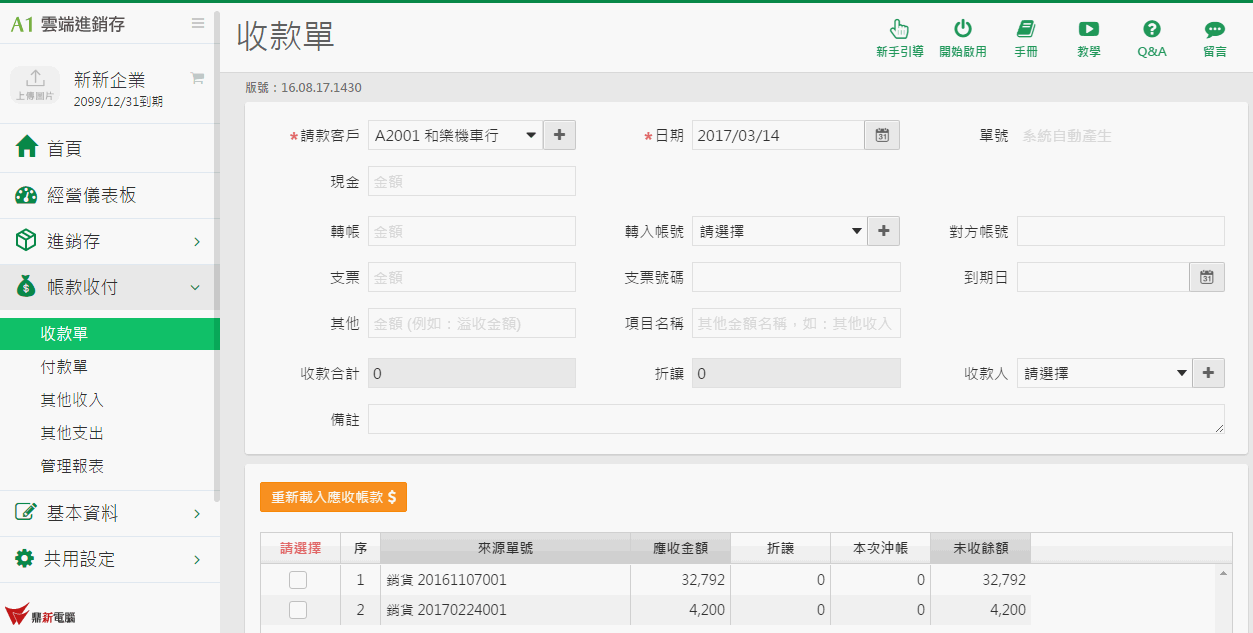
Task: Click the 鼎新電腦 logo
Action: click(41, 615)
